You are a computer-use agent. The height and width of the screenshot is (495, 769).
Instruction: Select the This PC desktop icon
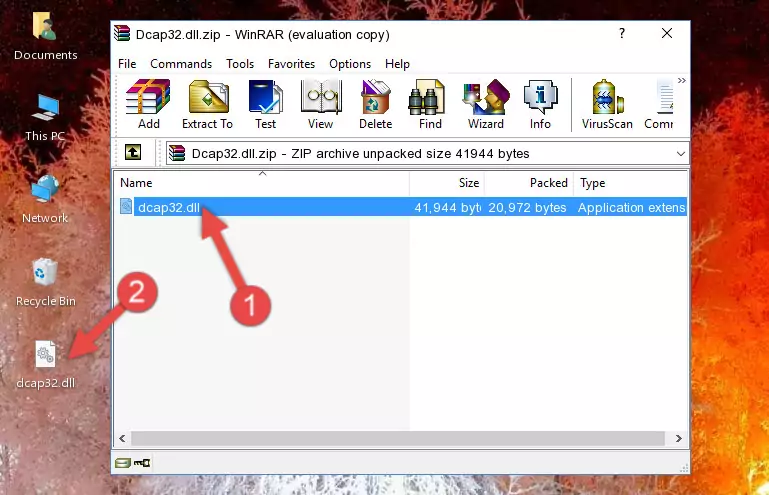[x=45, y=118]
